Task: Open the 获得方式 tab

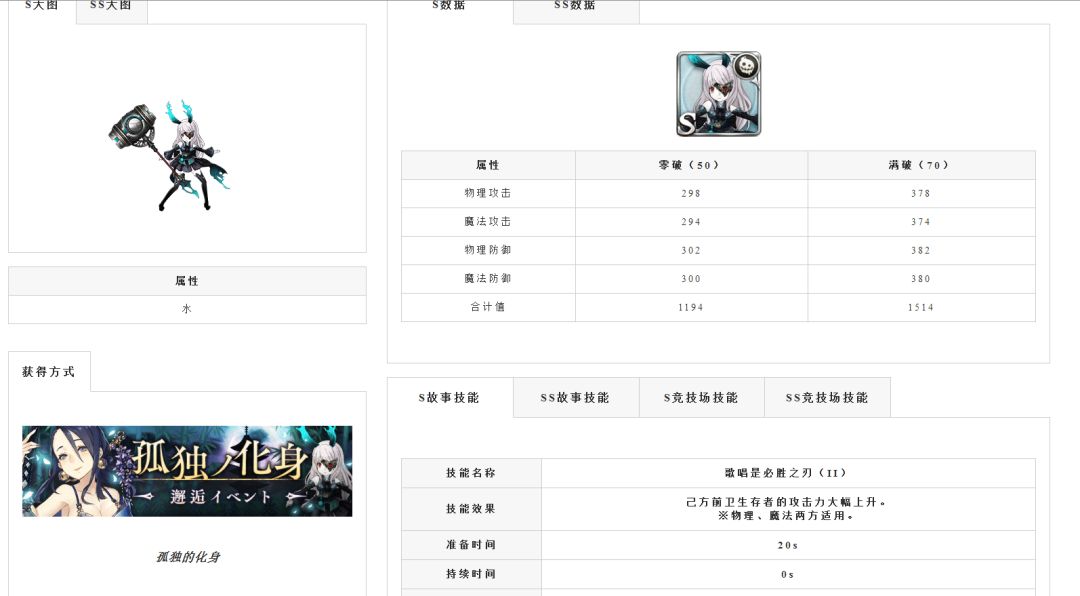Action: click(49, 371)
